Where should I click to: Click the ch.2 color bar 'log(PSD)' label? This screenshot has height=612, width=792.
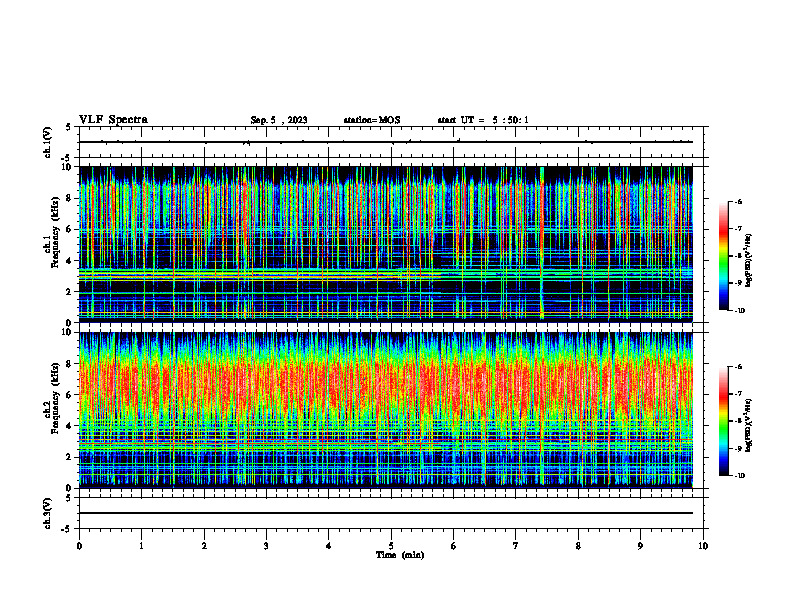tap(749, 425)
